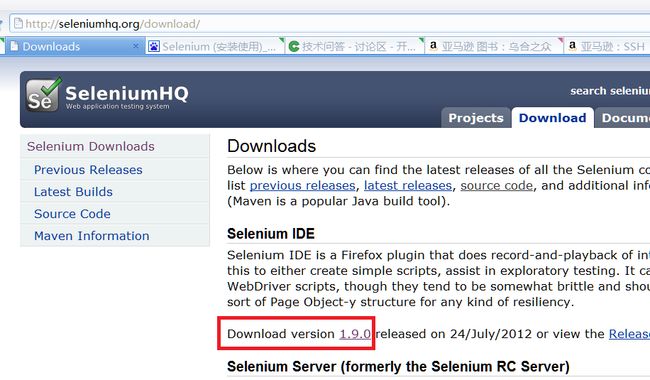The image size is (650, 380).
Task: Open the Documentation site tab
Action: coord(623,118)
